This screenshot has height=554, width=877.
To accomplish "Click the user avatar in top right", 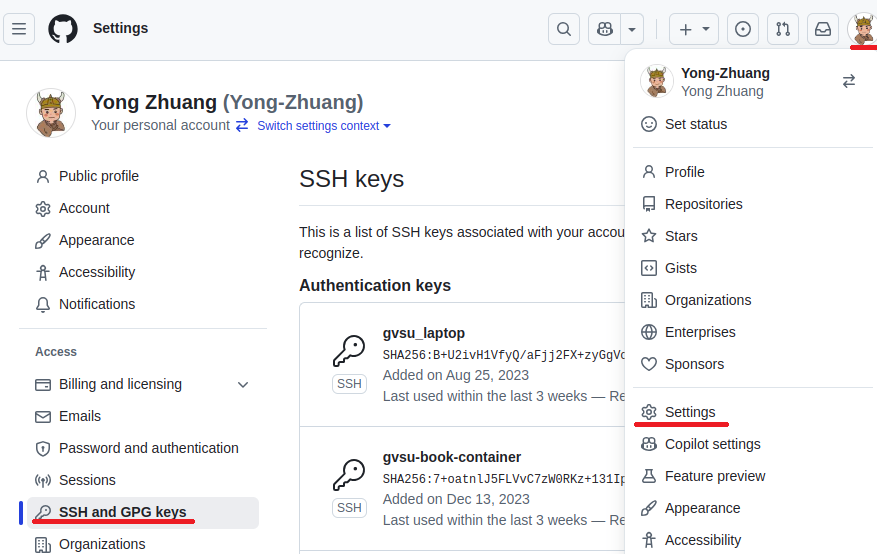I will (x=861, y=28).
